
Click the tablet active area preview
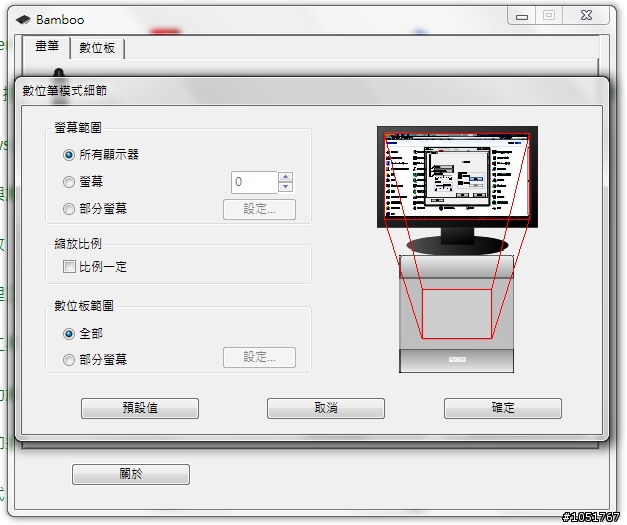pyautogui.click(x=457, y=313)
